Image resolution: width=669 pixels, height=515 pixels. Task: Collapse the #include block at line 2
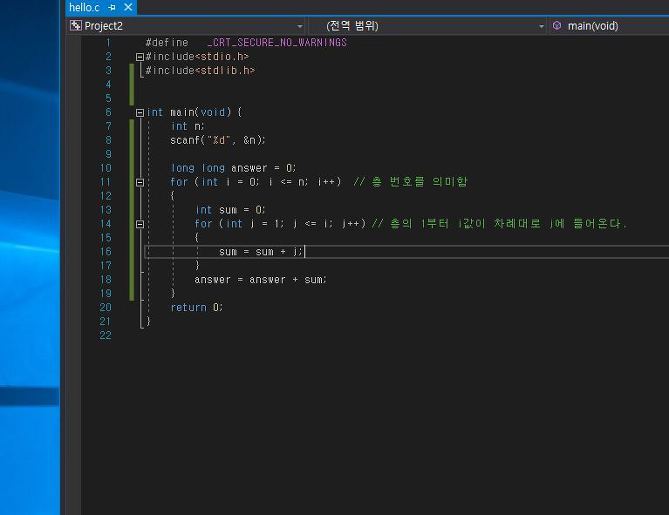[140, 56]
